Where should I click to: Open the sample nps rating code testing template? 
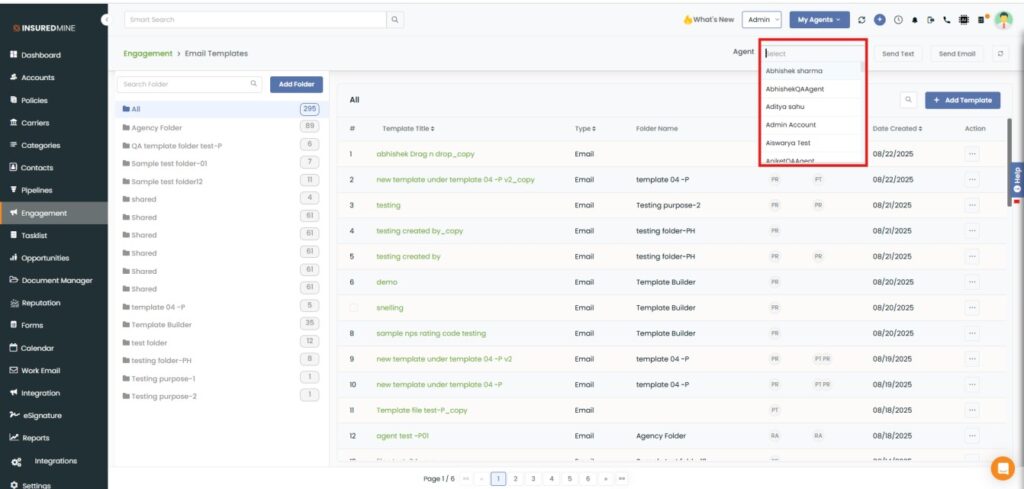point(431,333)
